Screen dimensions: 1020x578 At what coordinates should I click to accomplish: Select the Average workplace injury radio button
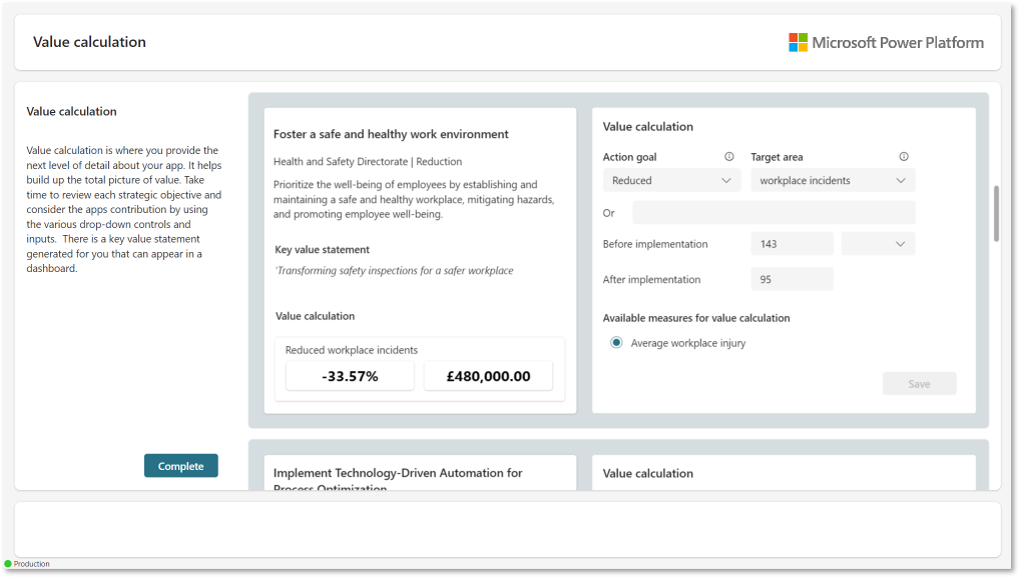pos(616,343)
